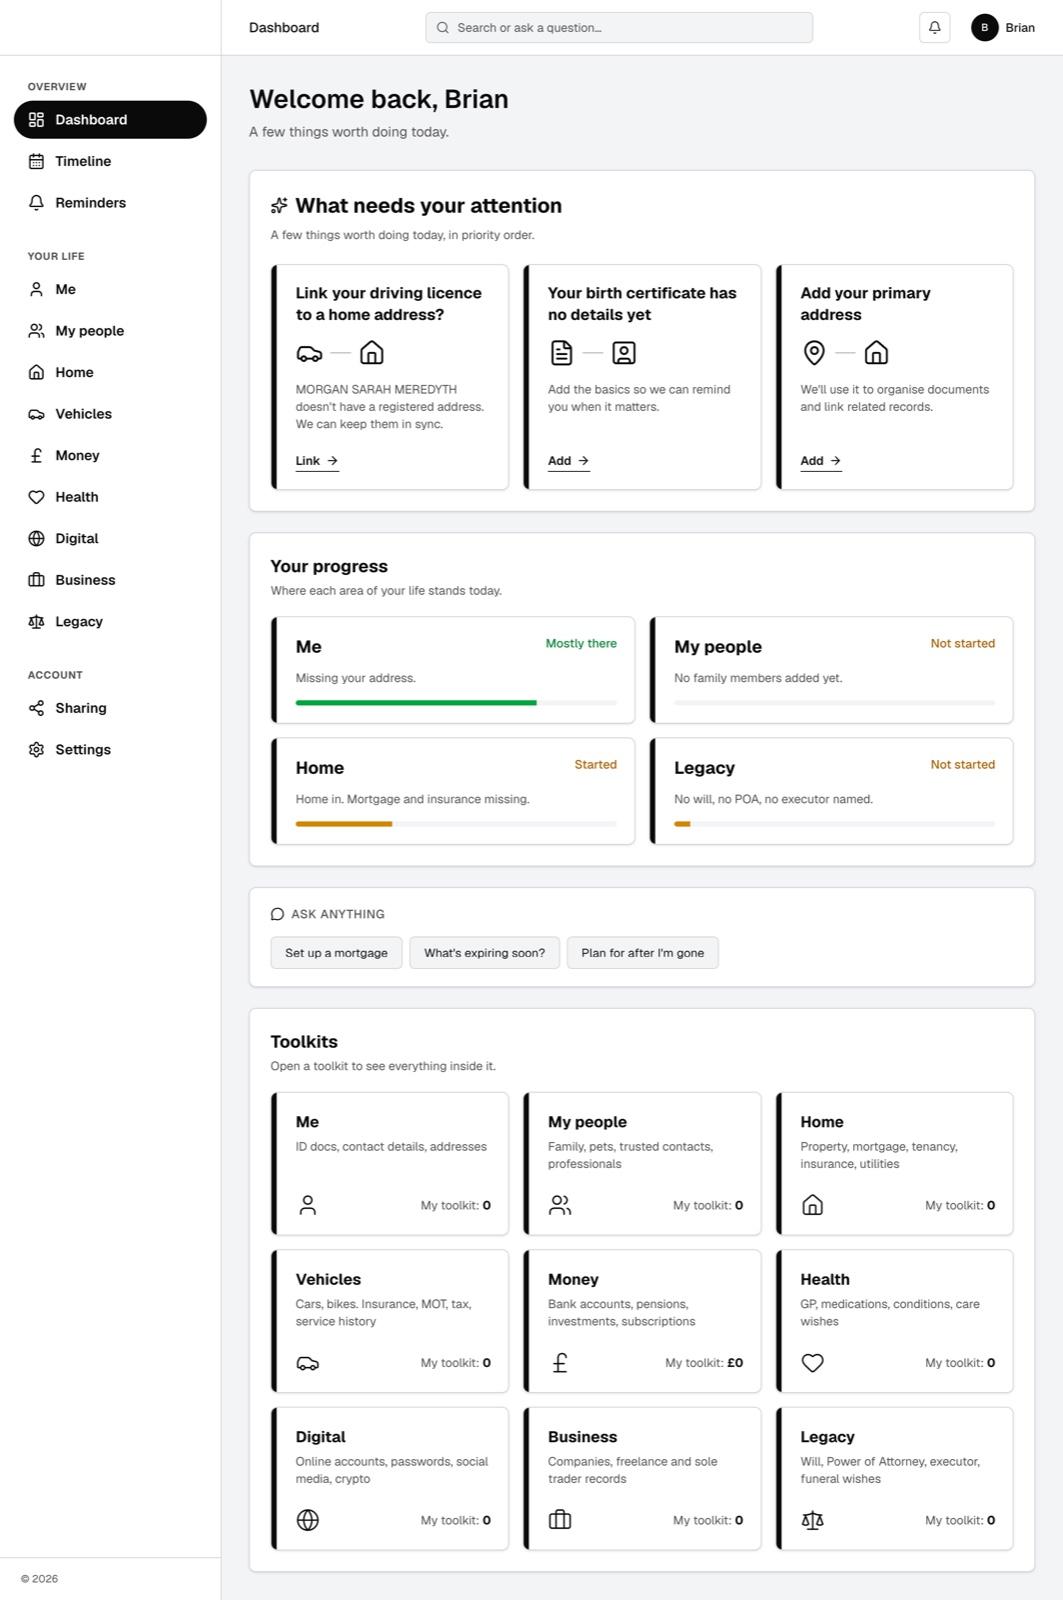Click the person icon in Me toolkit card

point(308,1205)
